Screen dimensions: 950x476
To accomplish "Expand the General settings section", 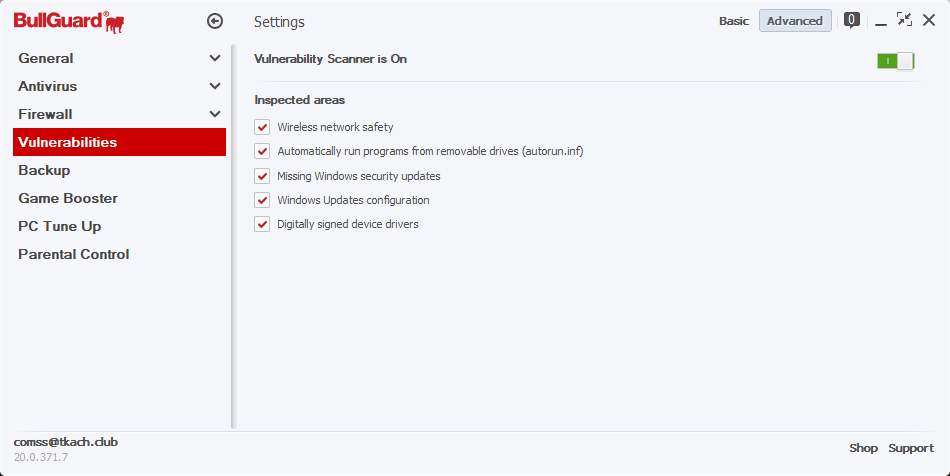I will pyautogui.click(x=214, y=58).
